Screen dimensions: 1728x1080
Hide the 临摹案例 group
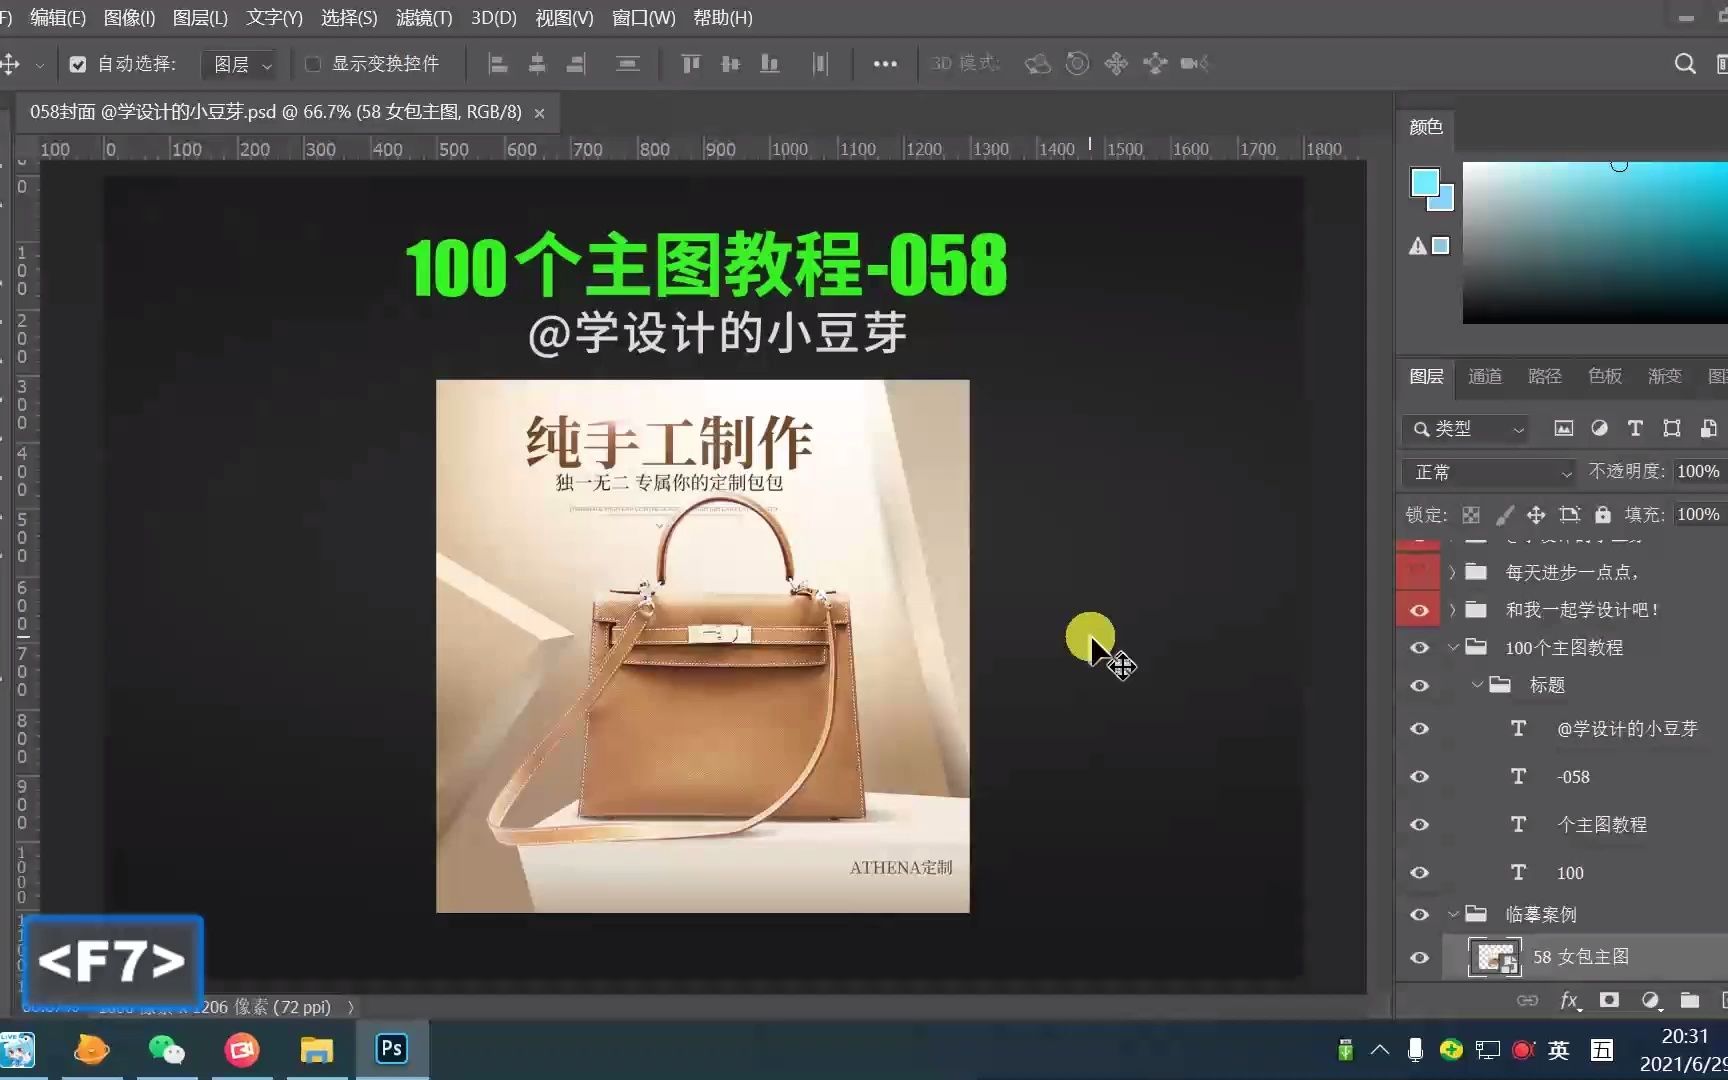pyautogui.click(x=1419, y=915)
